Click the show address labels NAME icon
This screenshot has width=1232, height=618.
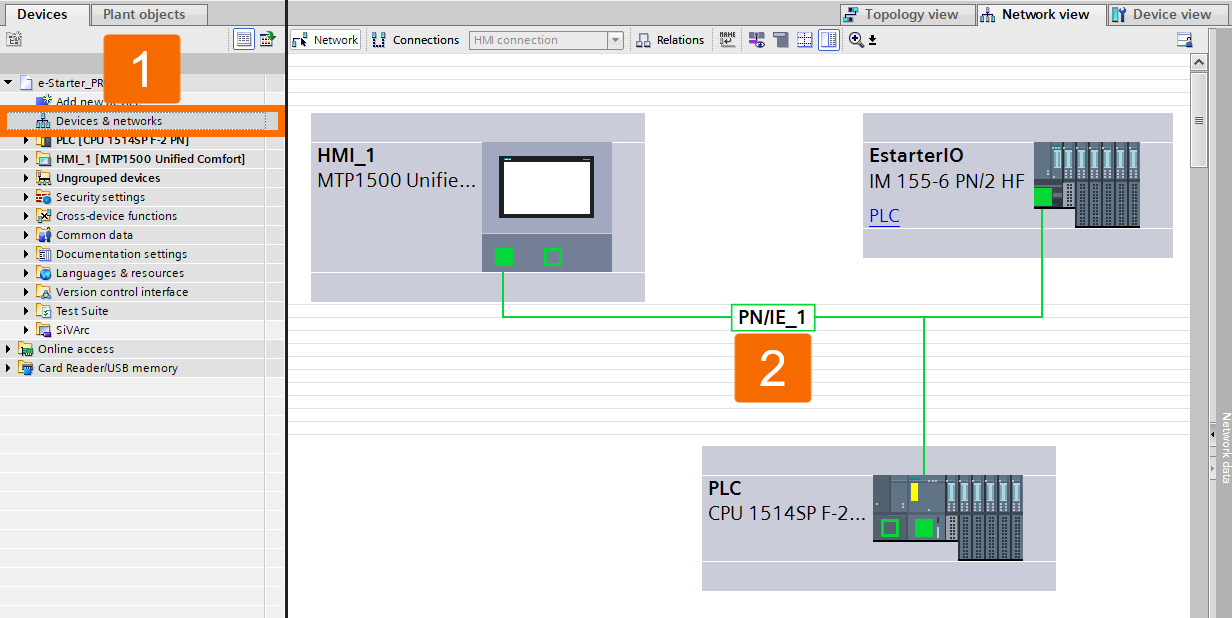click(727, 40)
